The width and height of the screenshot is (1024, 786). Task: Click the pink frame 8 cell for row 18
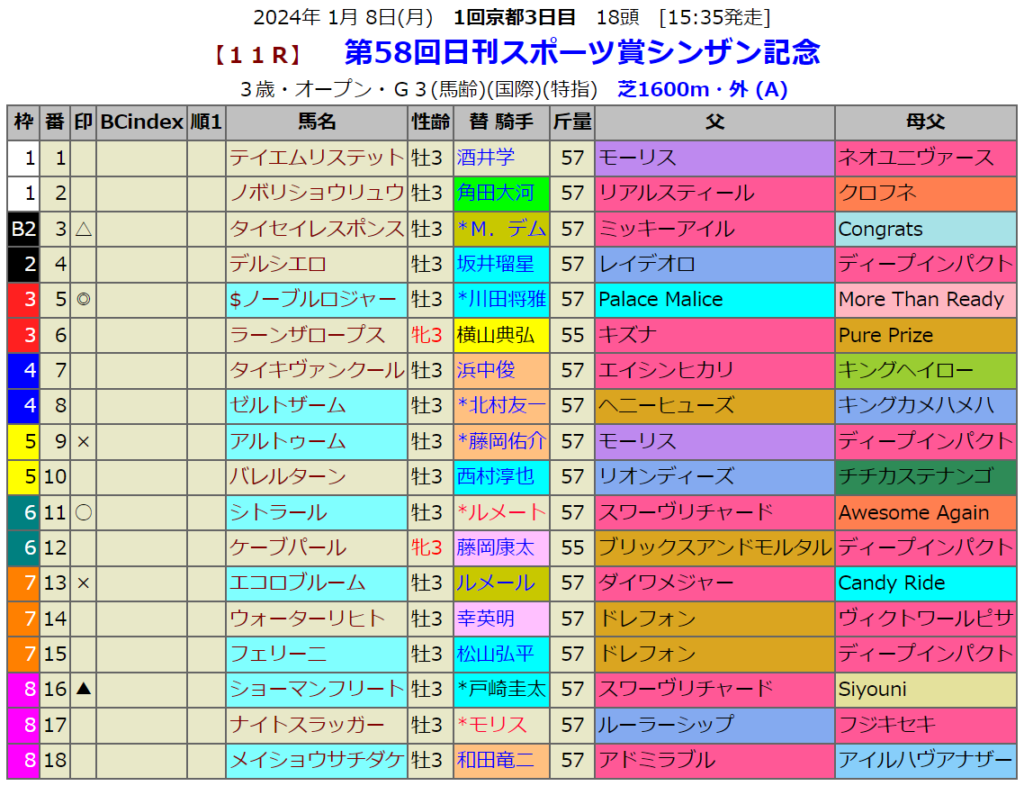coord(22,760)
